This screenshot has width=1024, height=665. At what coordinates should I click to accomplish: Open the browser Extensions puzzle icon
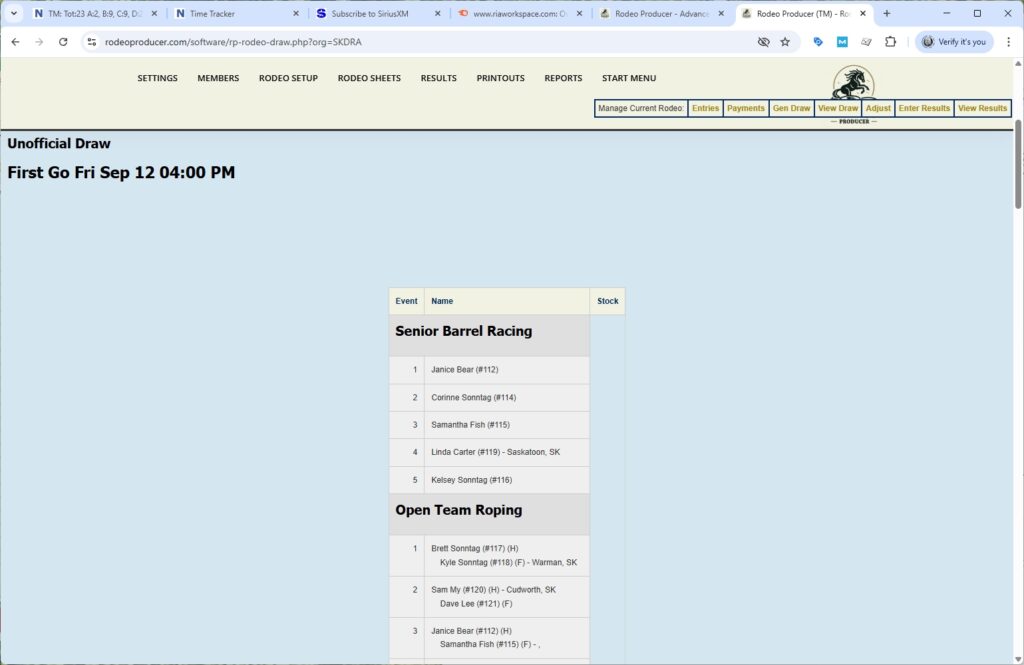pyautogui.click(x=891, y=42)
